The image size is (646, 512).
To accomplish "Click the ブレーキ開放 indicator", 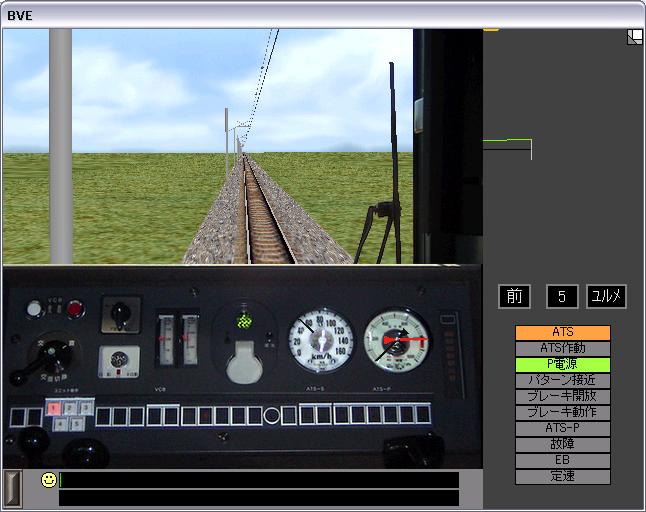I will 563,396.
